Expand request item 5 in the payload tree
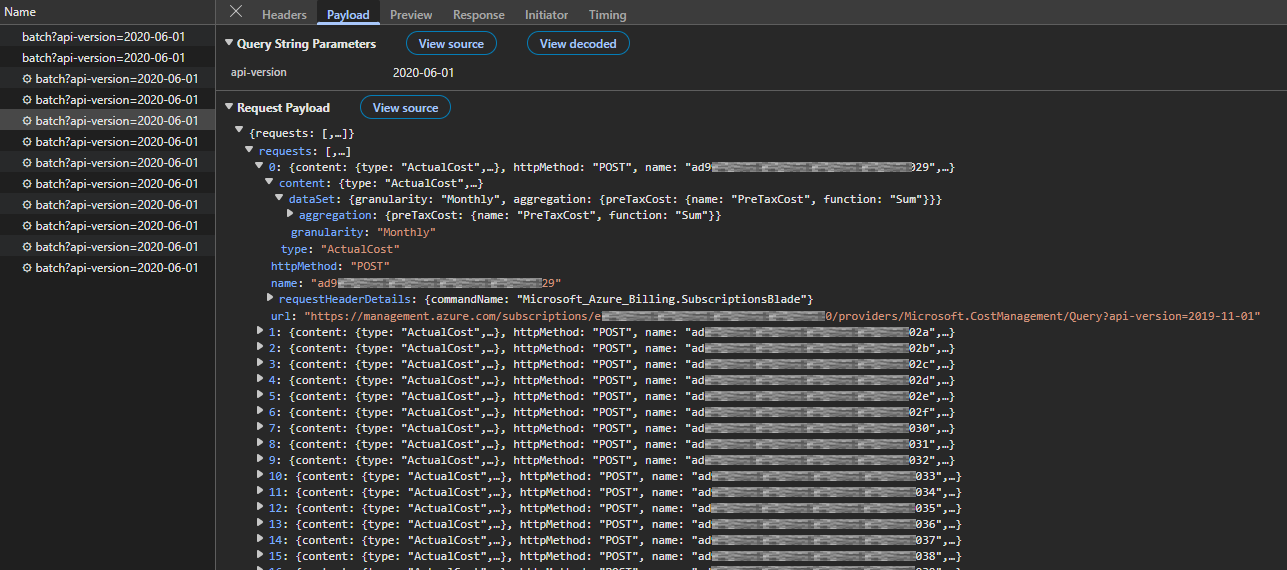The width and height of the screenshot is (1287, 570). 260,396
